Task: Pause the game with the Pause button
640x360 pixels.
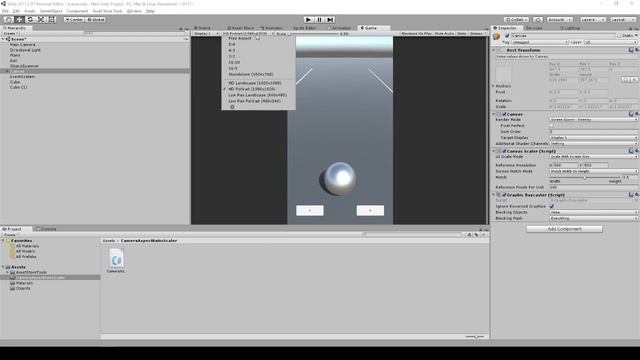Action: point(320,20)
